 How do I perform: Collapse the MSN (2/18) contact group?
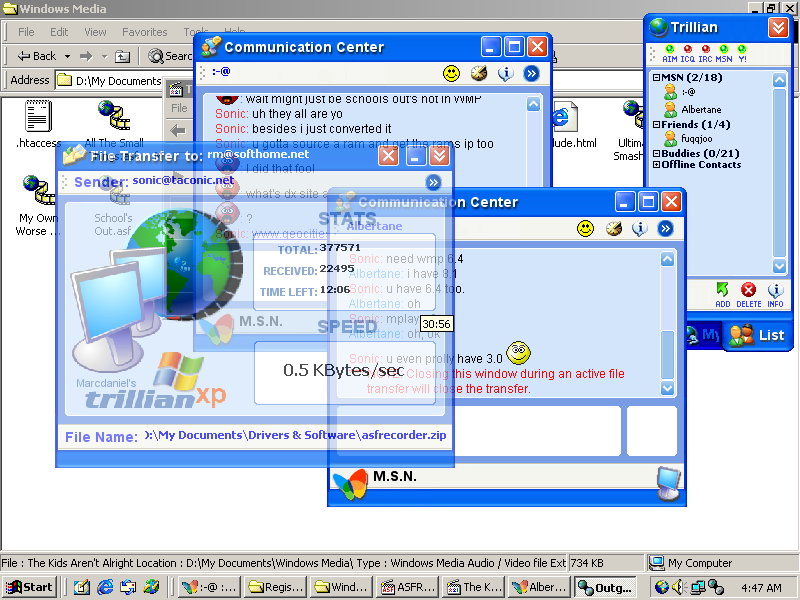(x=657, y=77)
